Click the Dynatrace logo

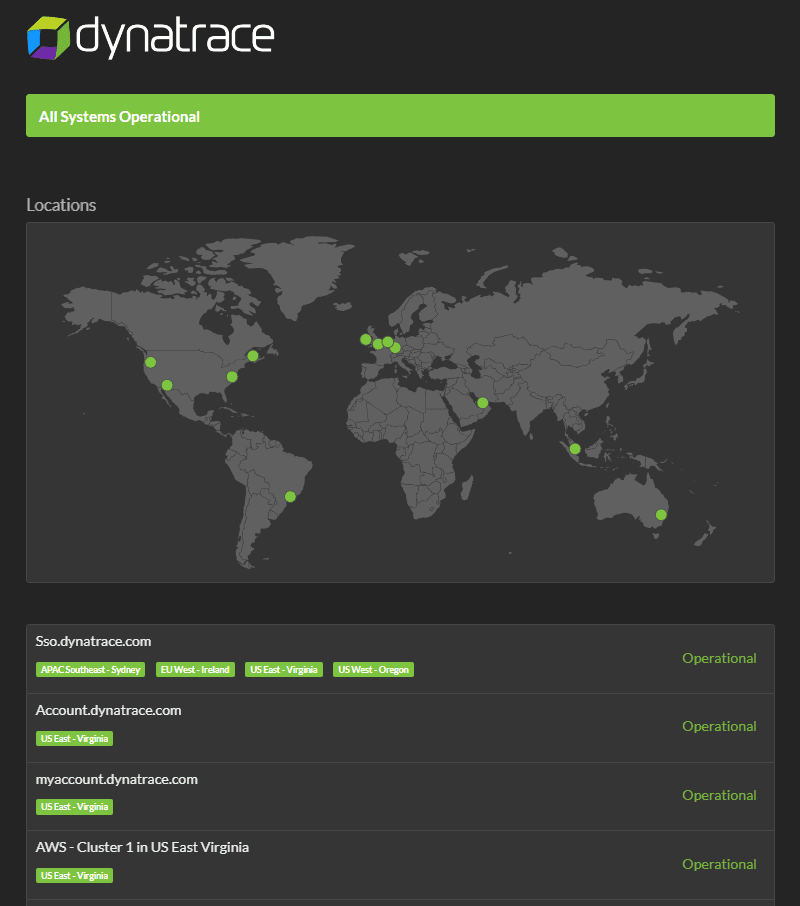150,38
